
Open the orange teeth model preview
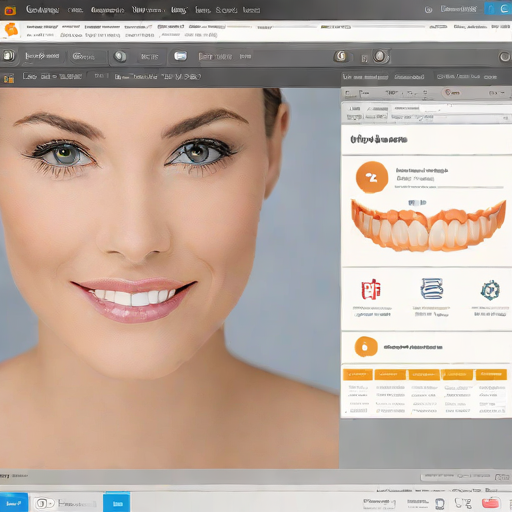(428, 225)
